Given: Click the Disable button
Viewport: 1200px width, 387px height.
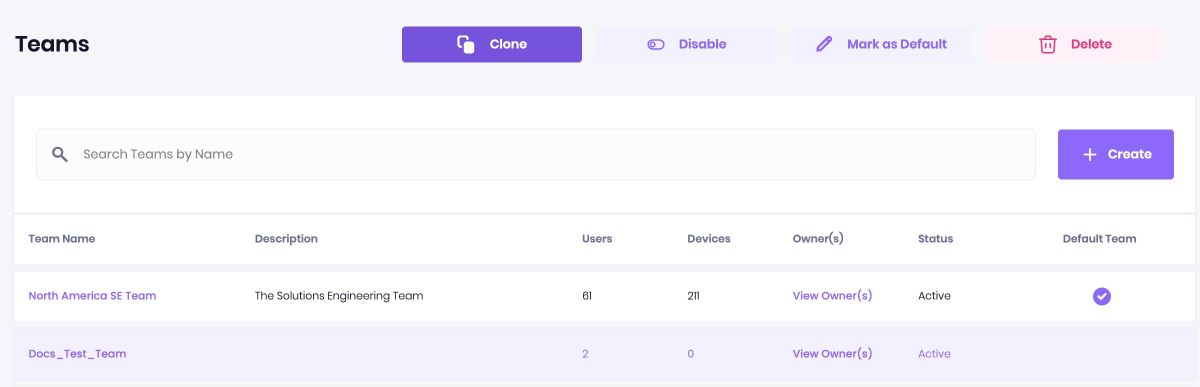Looking at the screenshot, I should tap(686, 44).
